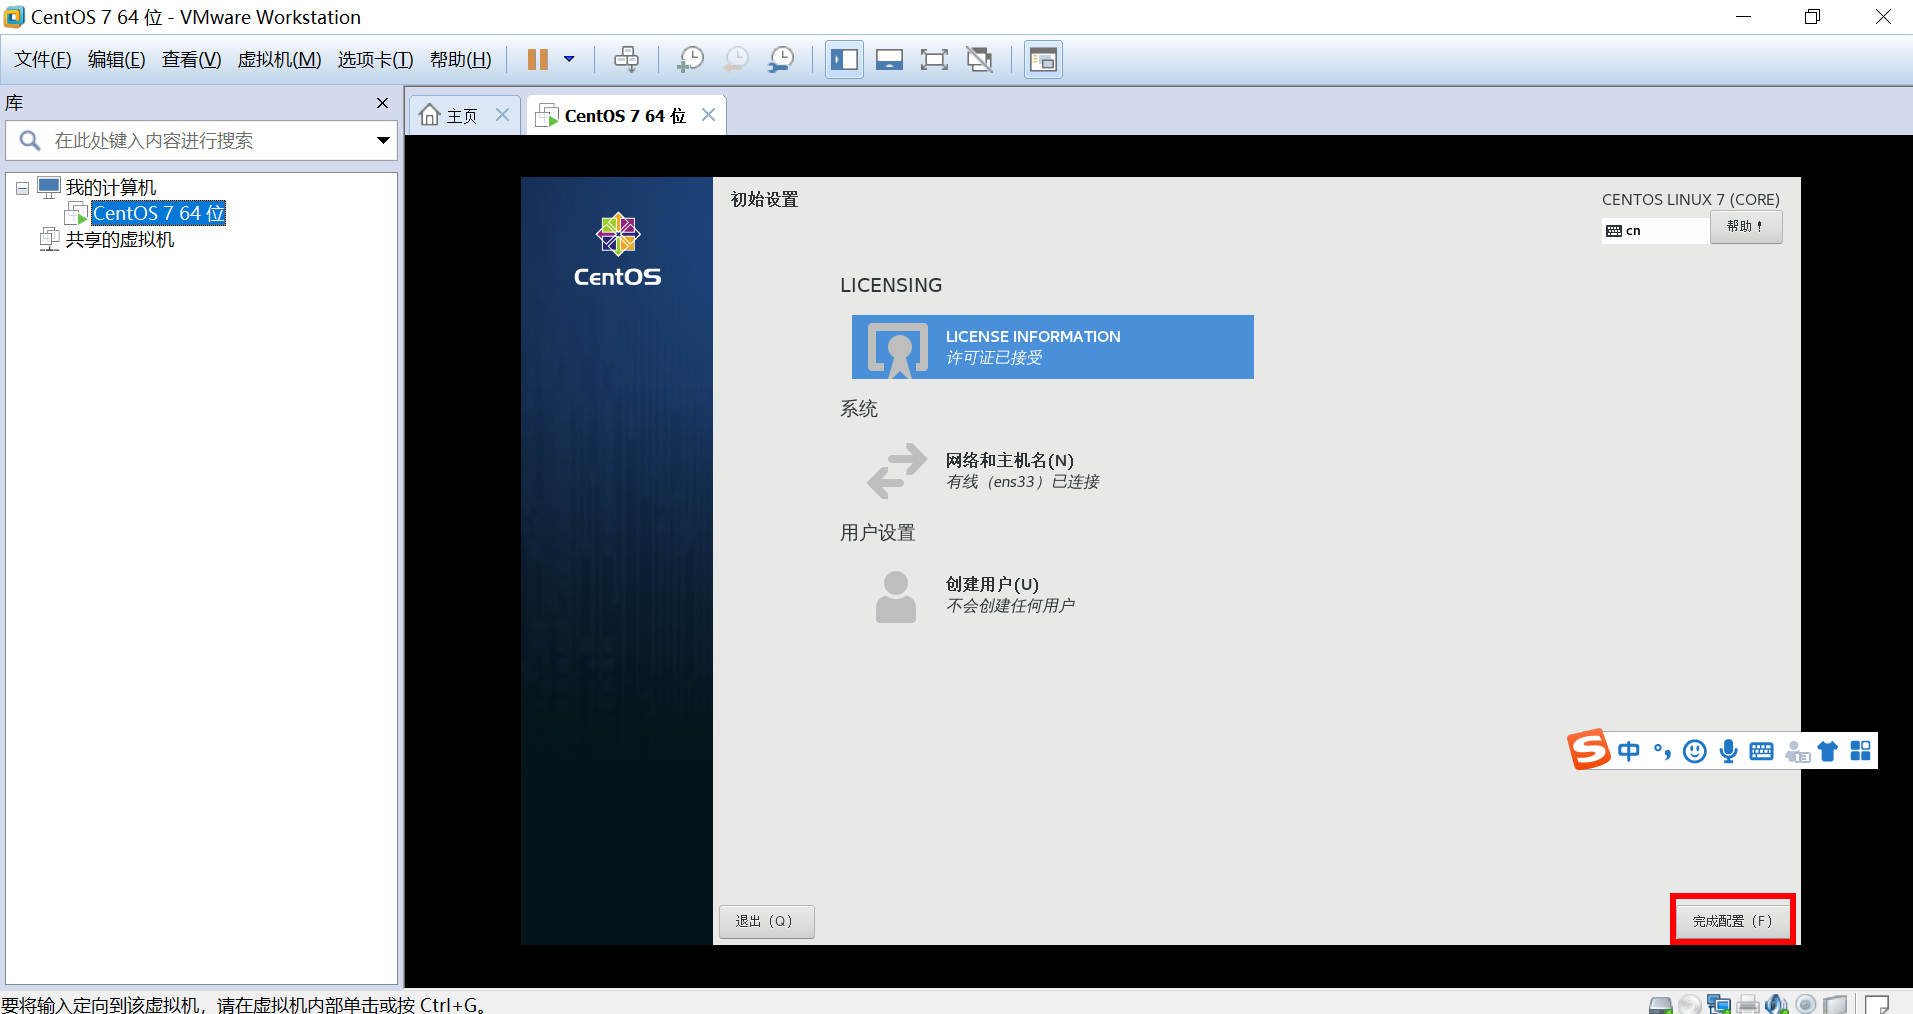Select CentOS 7 64 位 in library tree

(x=159, y=213)
